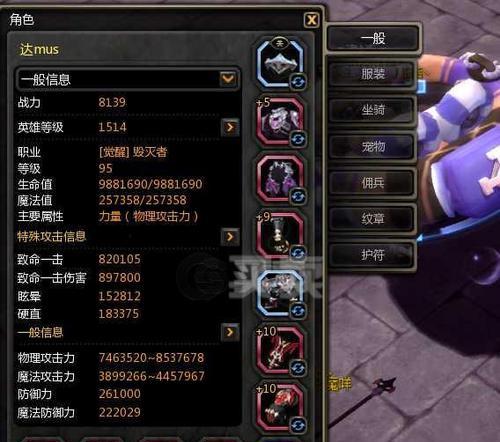Screen dimensions: 500x442
Task: Click the first +10 red weapon slot
Action: pyautogui.click(x=280, y=350)
